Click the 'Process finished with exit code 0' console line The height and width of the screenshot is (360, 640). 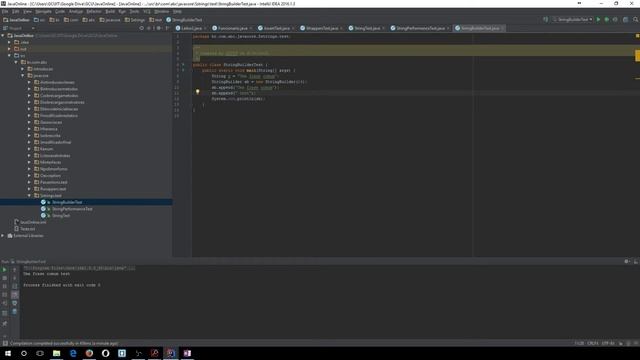pos(62,285)
